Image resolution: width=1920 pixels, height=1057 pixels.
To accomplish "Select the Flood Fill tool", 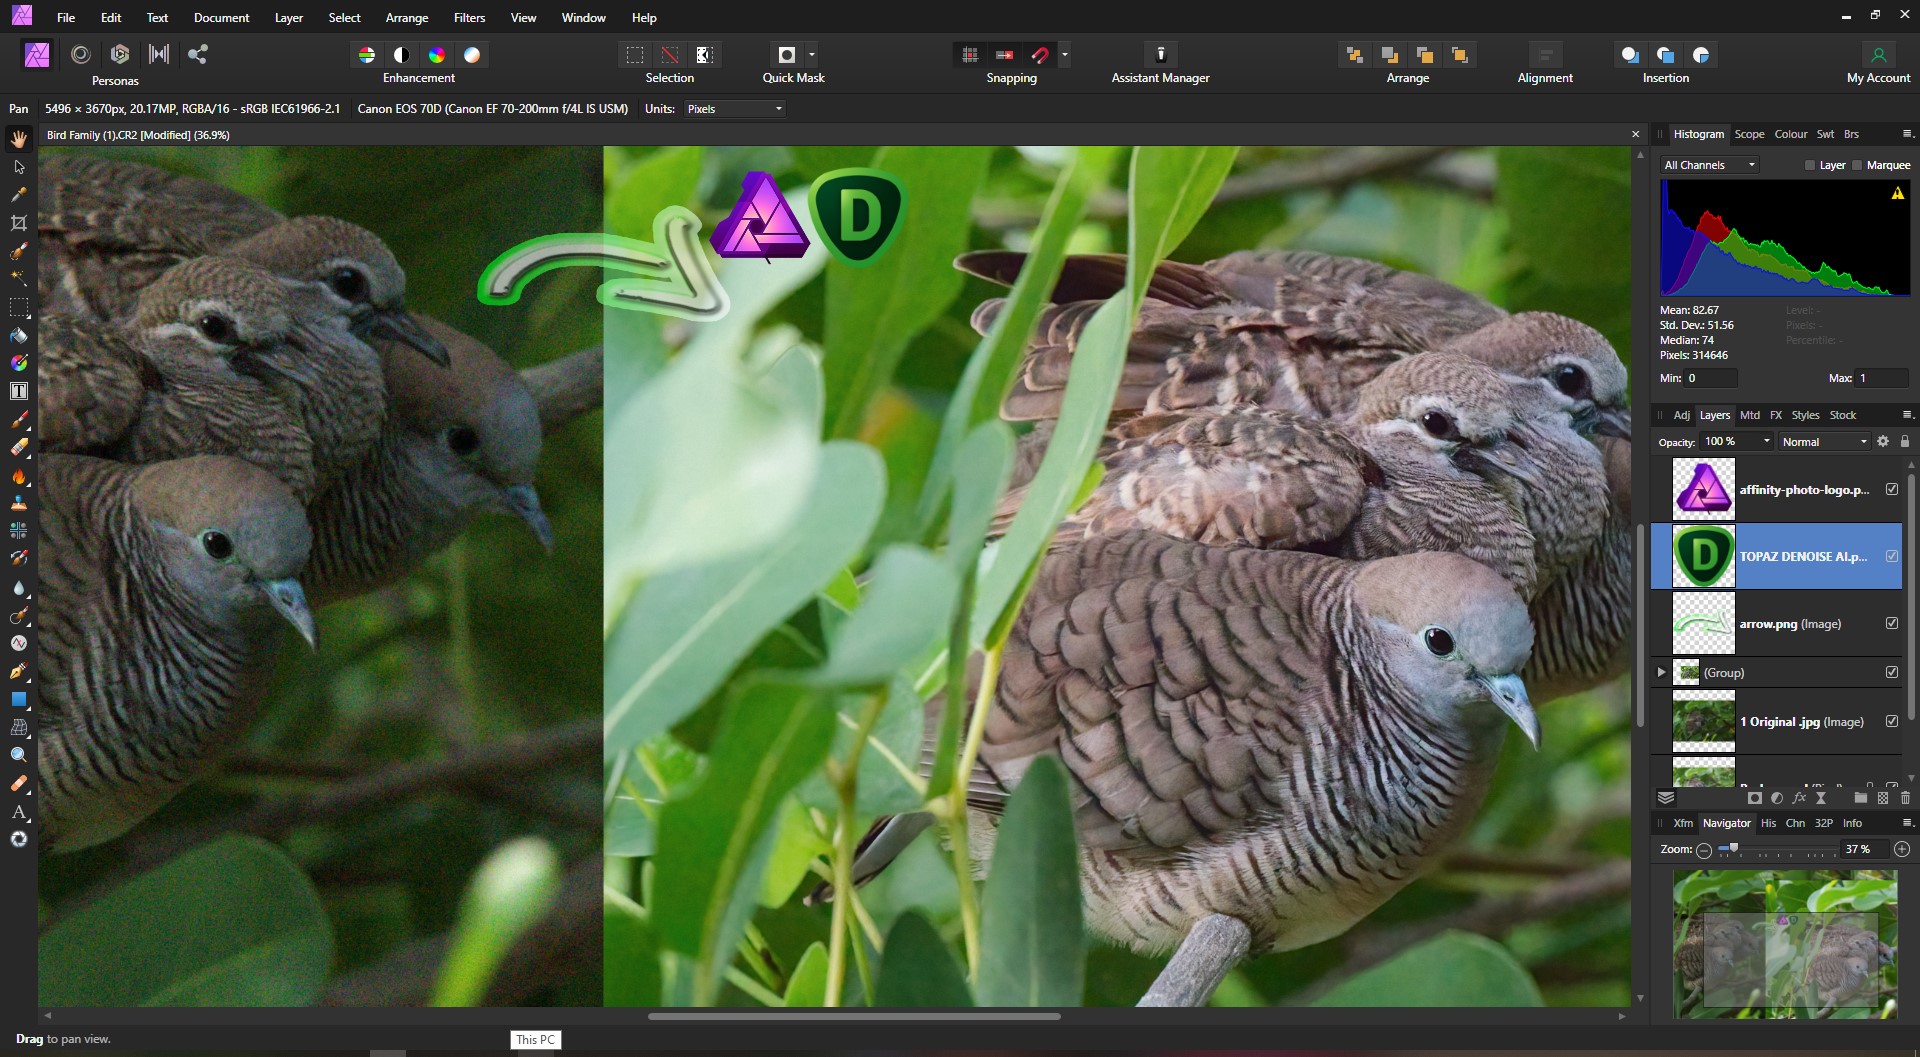I will coord(18,336).
